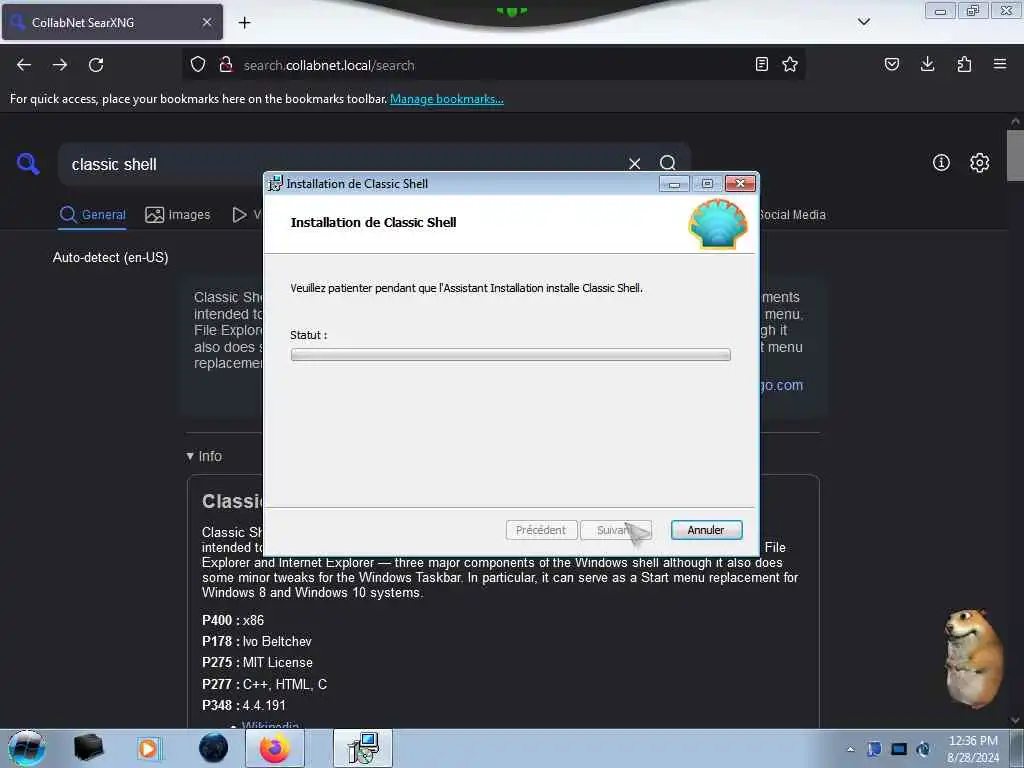This screenshot has height=768, width=1024.
Task: Click the Classic Shell shell logo
Action: (718, 224)
